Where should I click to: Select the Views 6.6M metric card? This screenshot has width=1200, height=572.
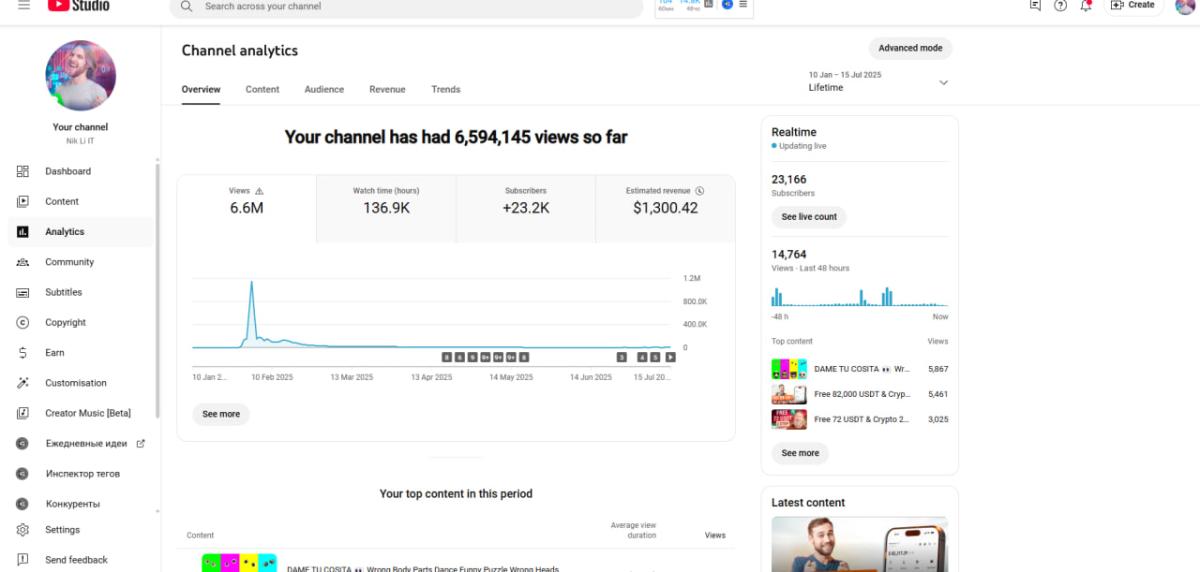(x=247, y=208)
